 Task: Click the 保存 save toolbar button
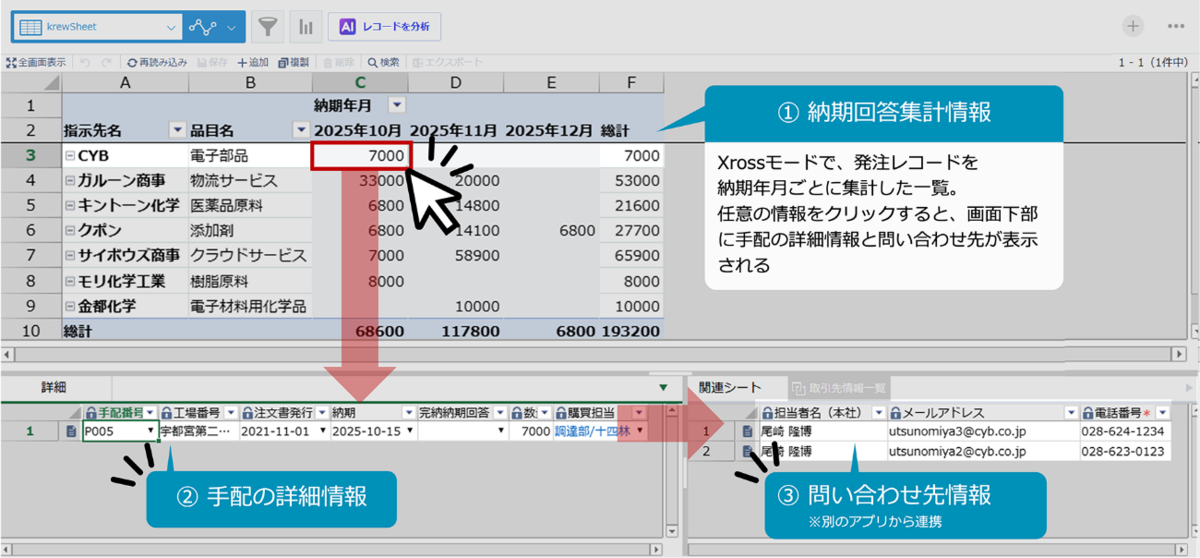coord(211,62)
